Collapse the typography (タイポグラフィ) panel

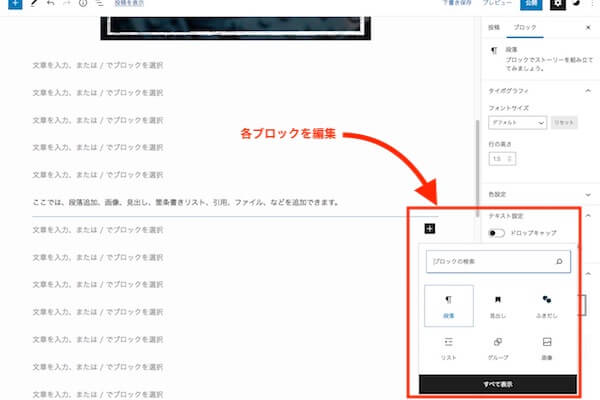588,91
